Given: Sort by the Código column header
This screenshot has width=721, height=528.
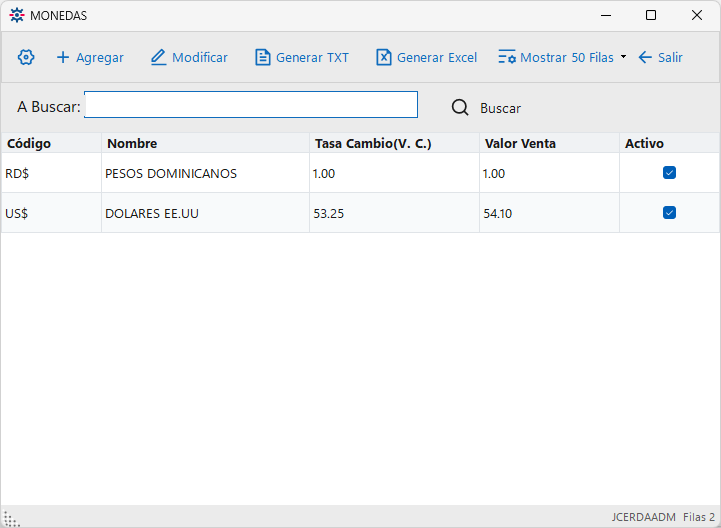Looking at the screenshot, I should [x=29, y=143].
